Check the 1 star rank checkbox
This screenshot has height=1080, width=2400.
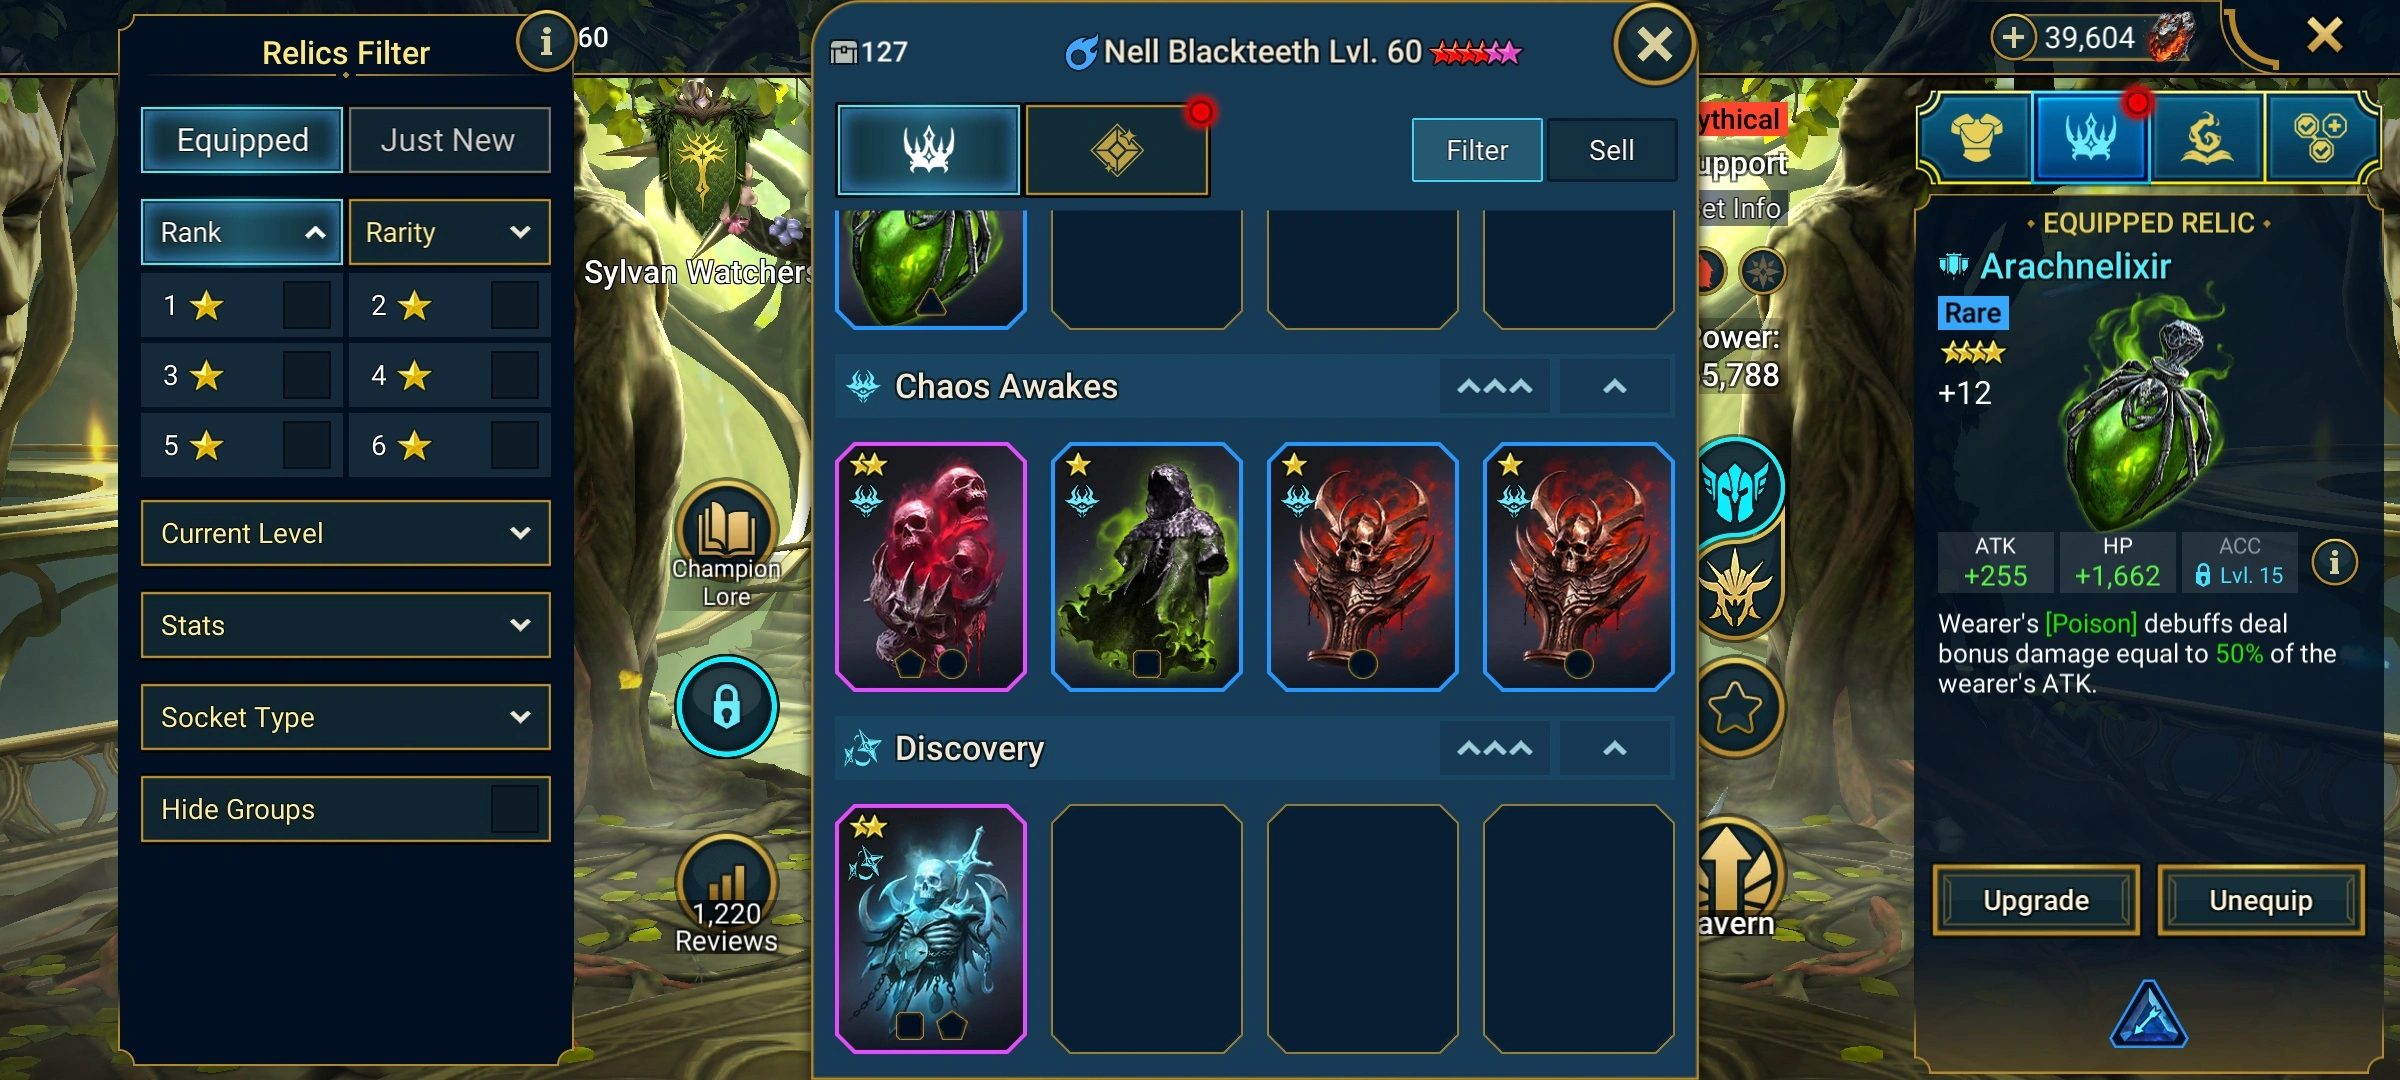point(306,305)
